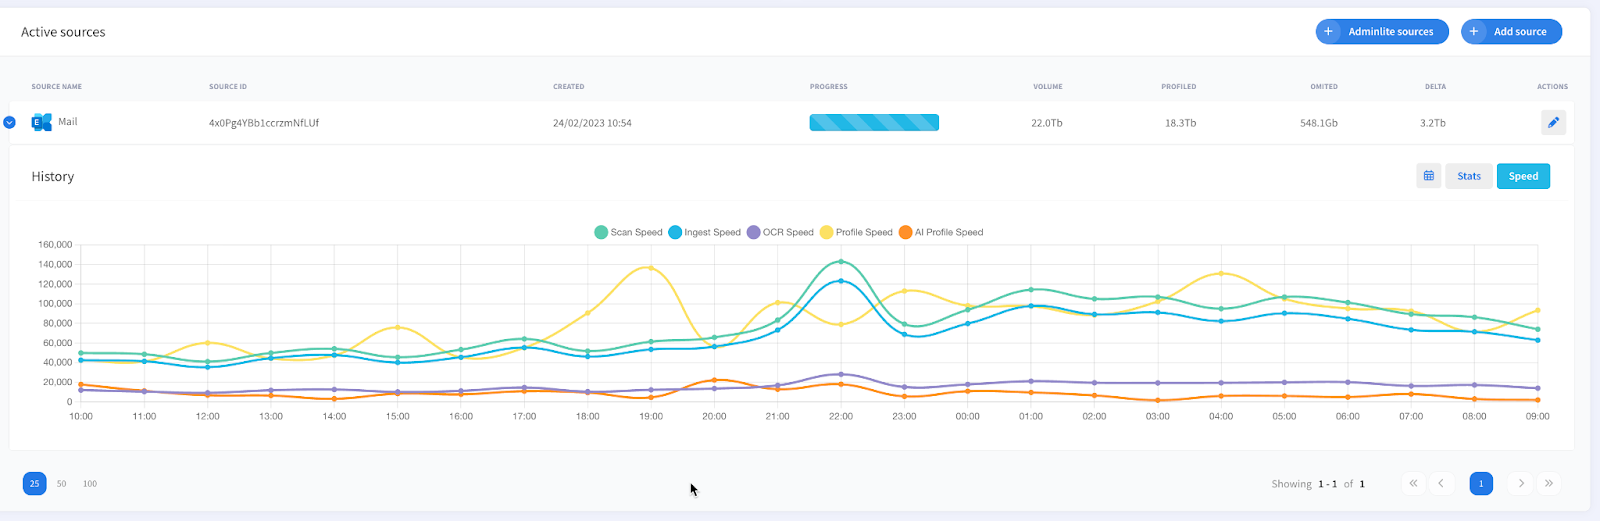Set page size to 50
1600x521 pixels.
[x=62, y=484]
